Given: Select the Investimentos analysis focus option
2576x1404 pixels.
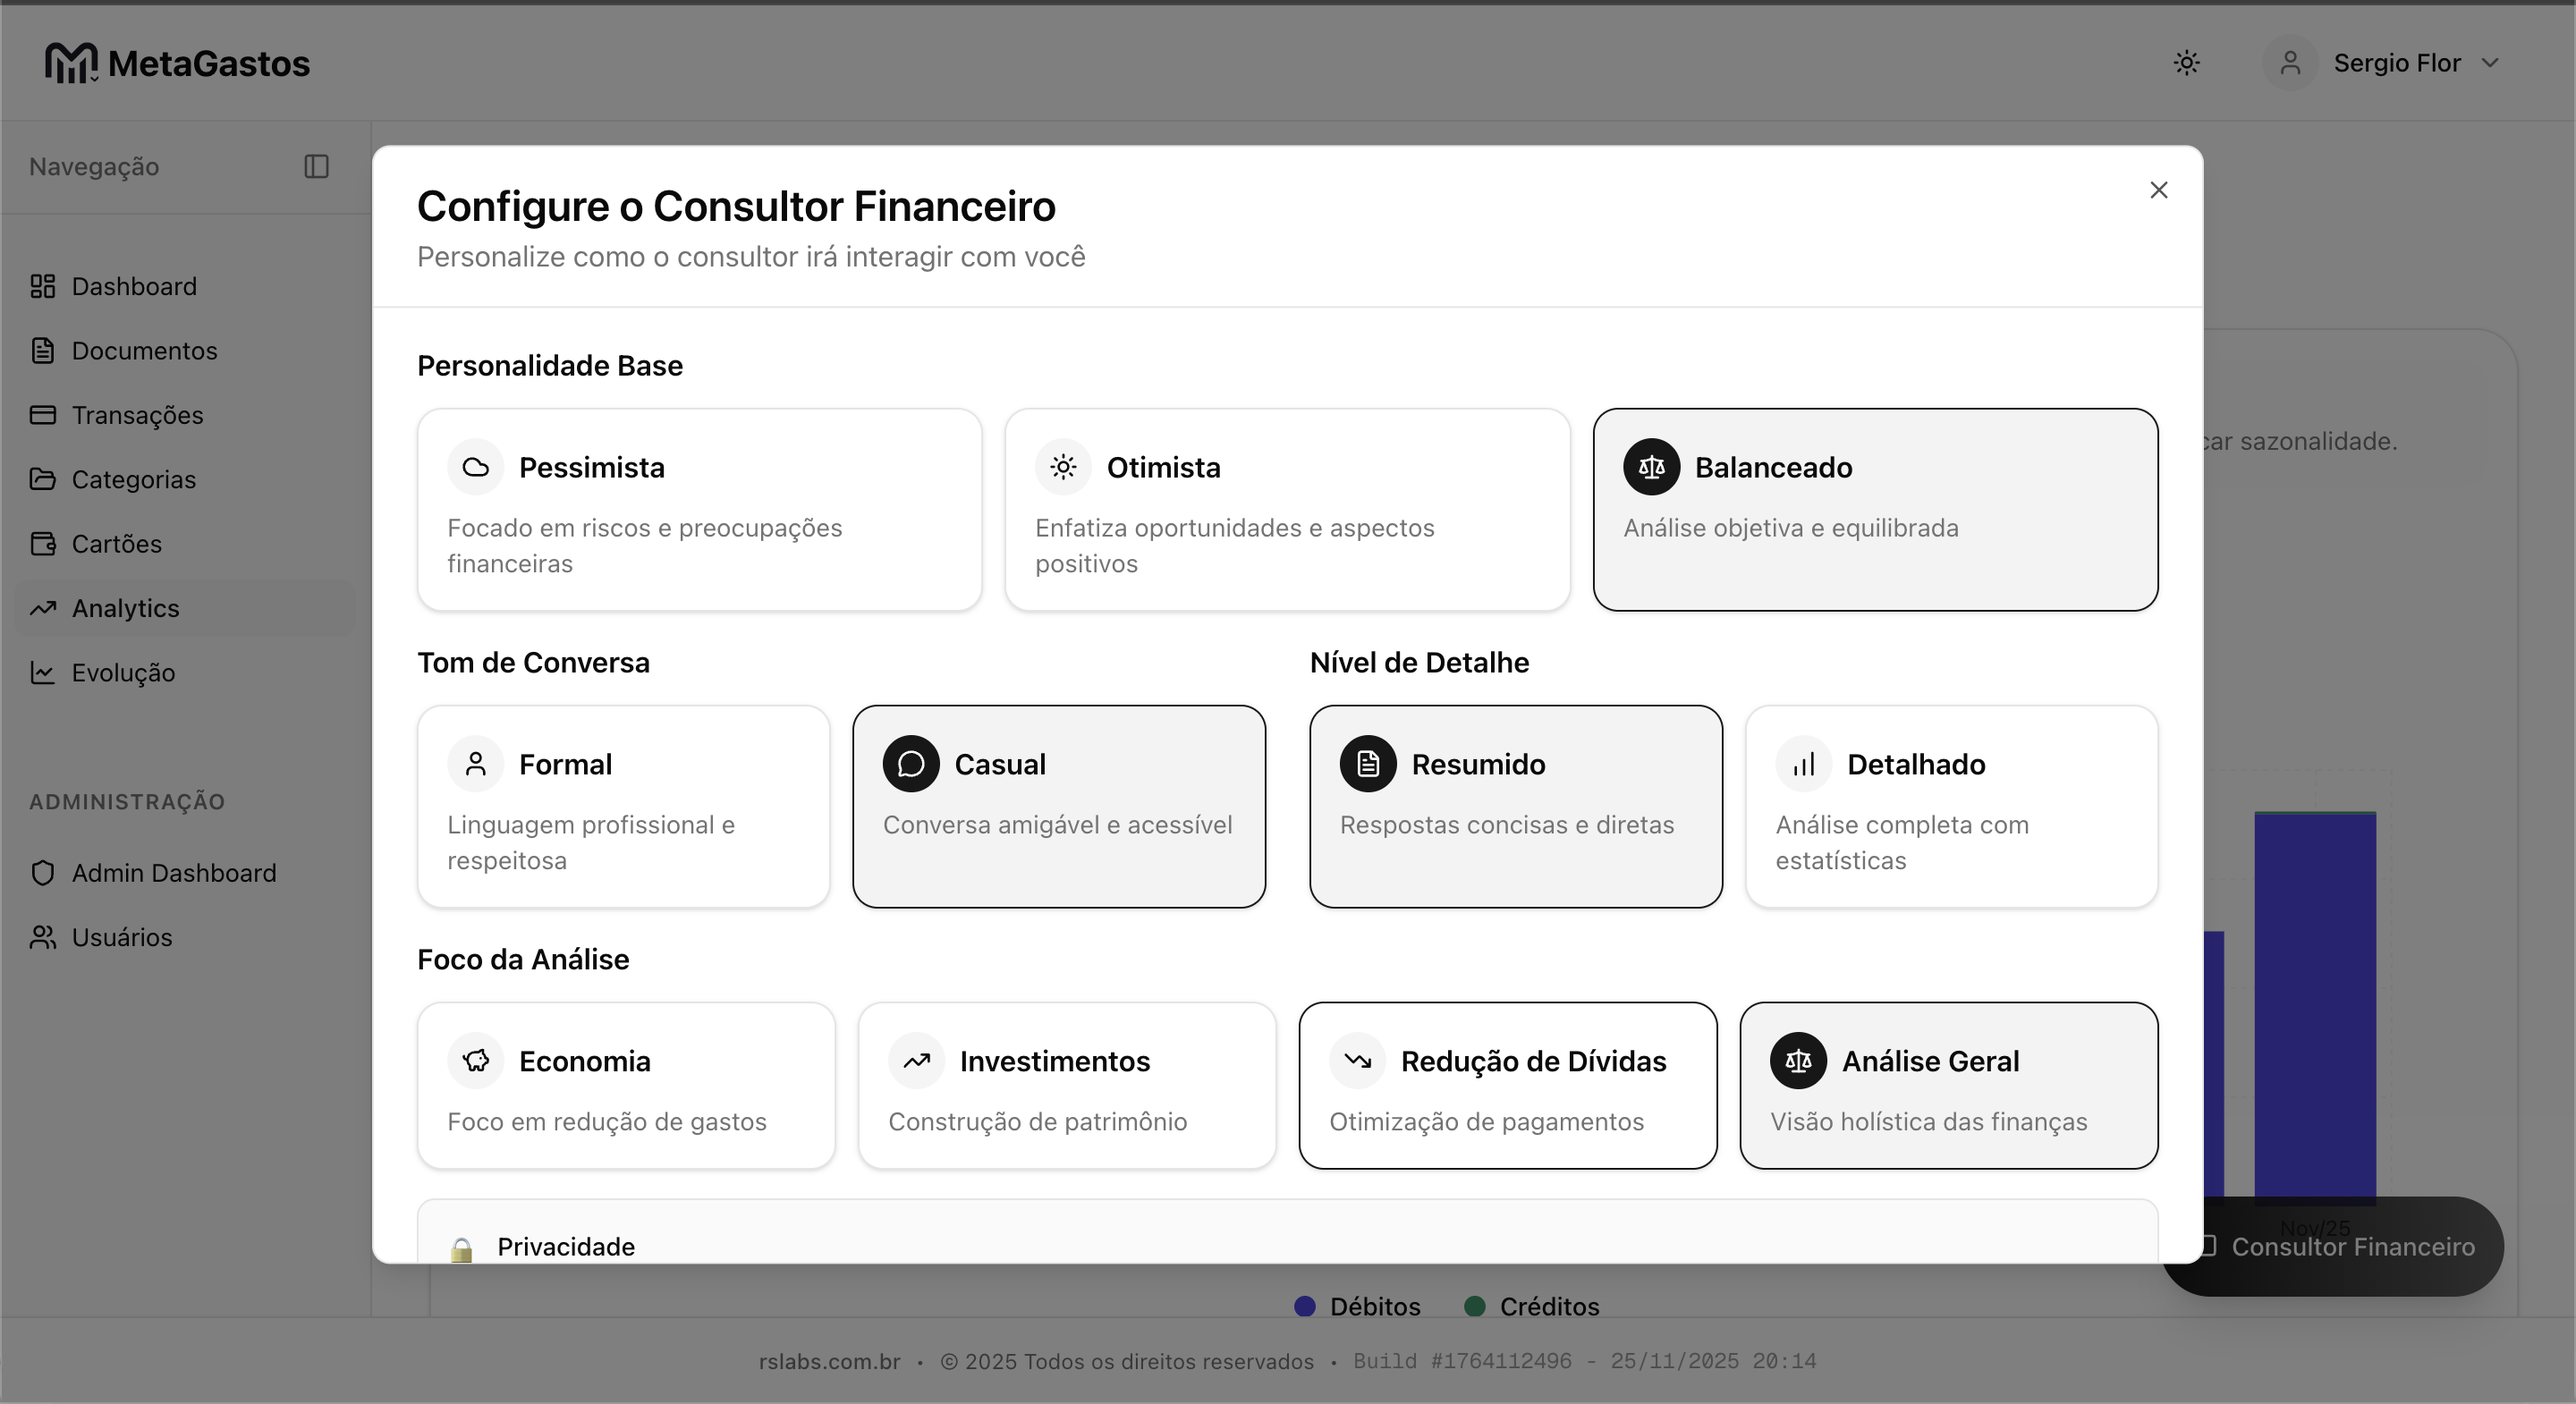Looking at the screenshot, I should (x=1066, y=1085).
